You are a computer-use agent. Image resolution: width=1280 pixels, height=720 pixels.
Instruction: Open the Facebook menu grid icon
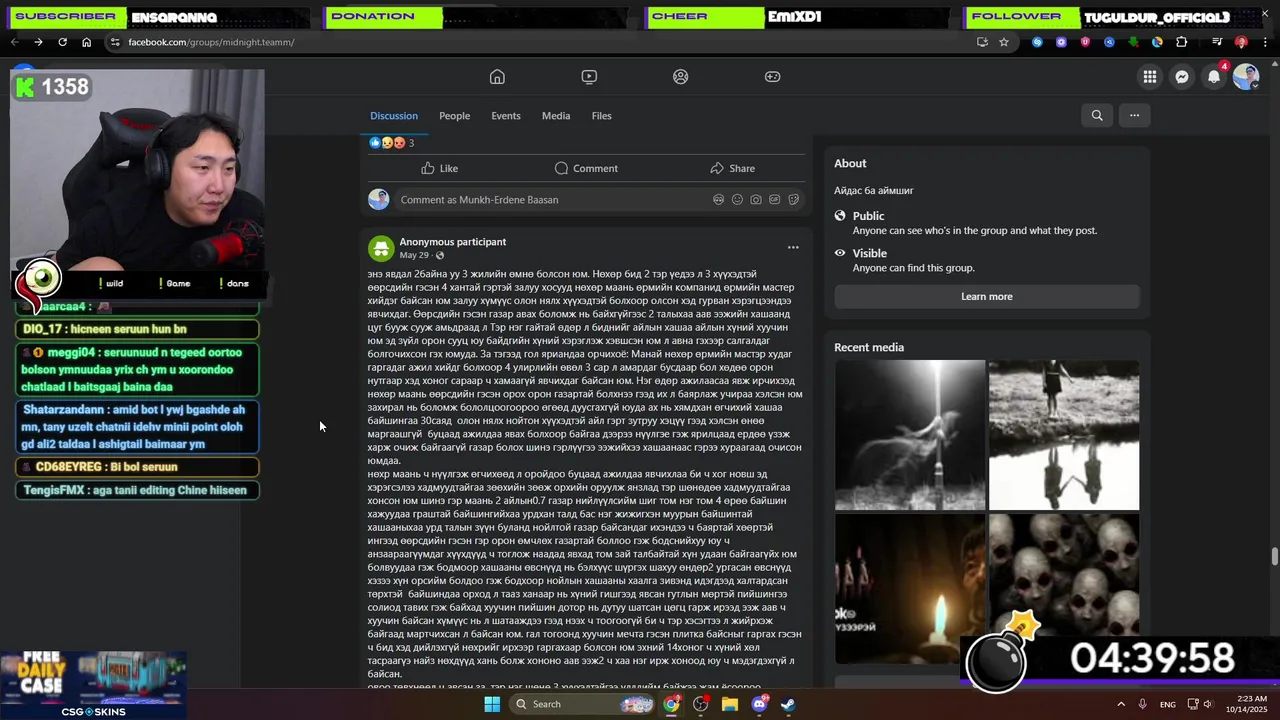coord(1150,77)
